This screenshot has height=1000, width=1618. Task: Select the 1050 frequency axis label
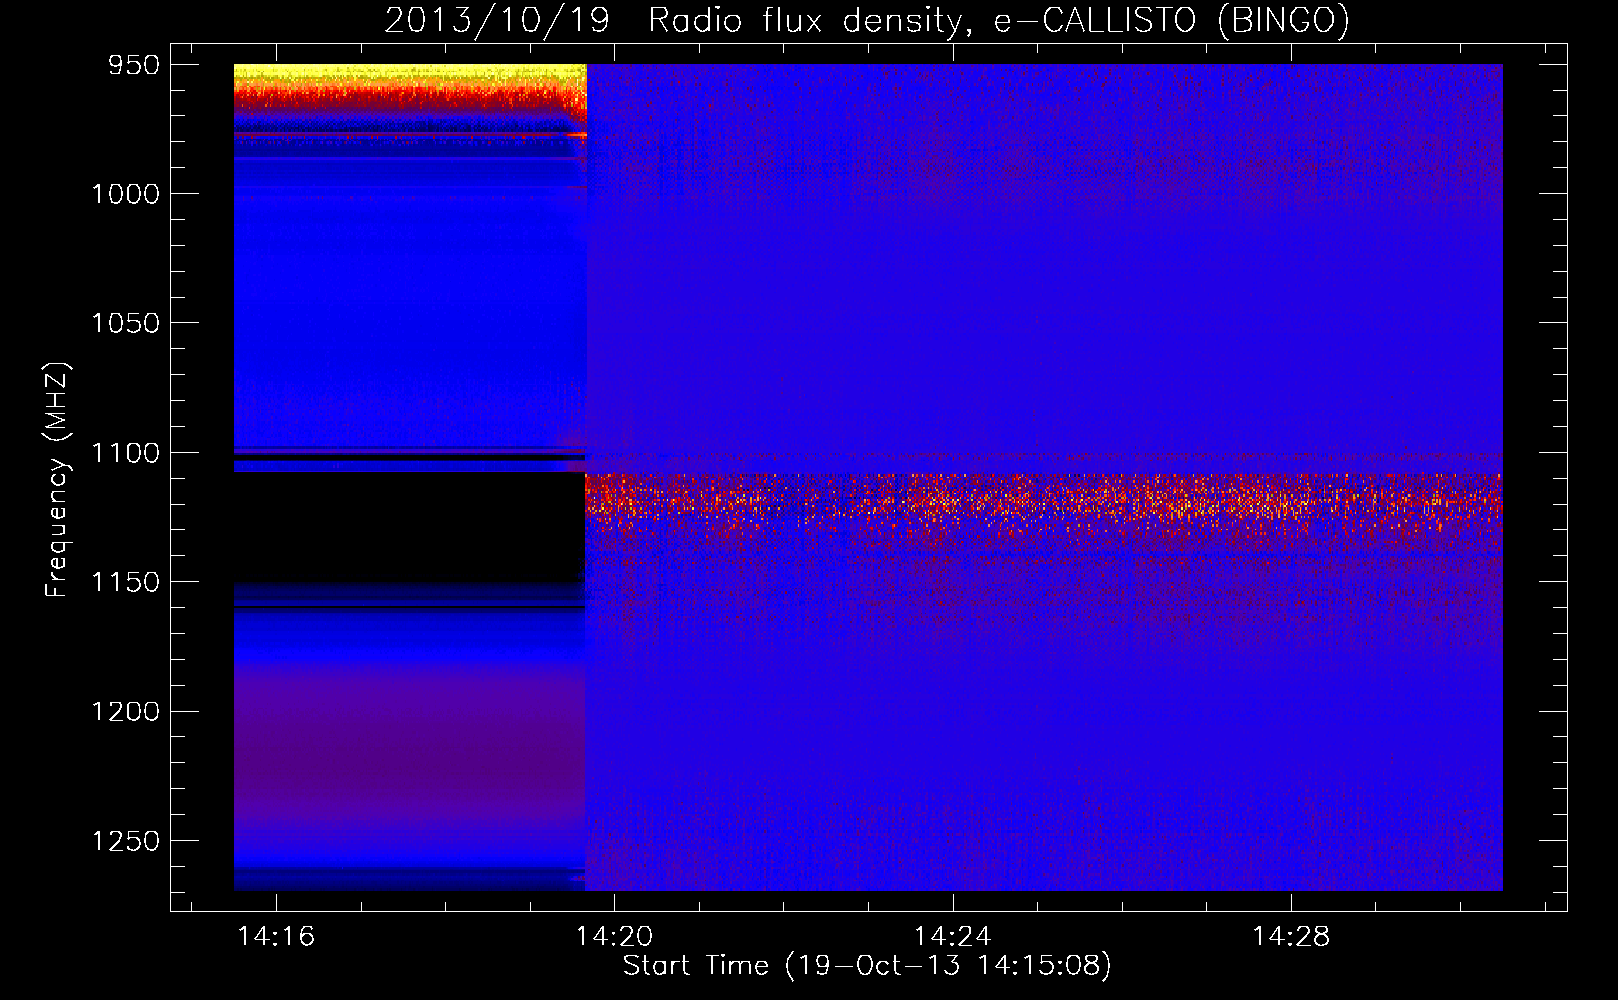125,323
